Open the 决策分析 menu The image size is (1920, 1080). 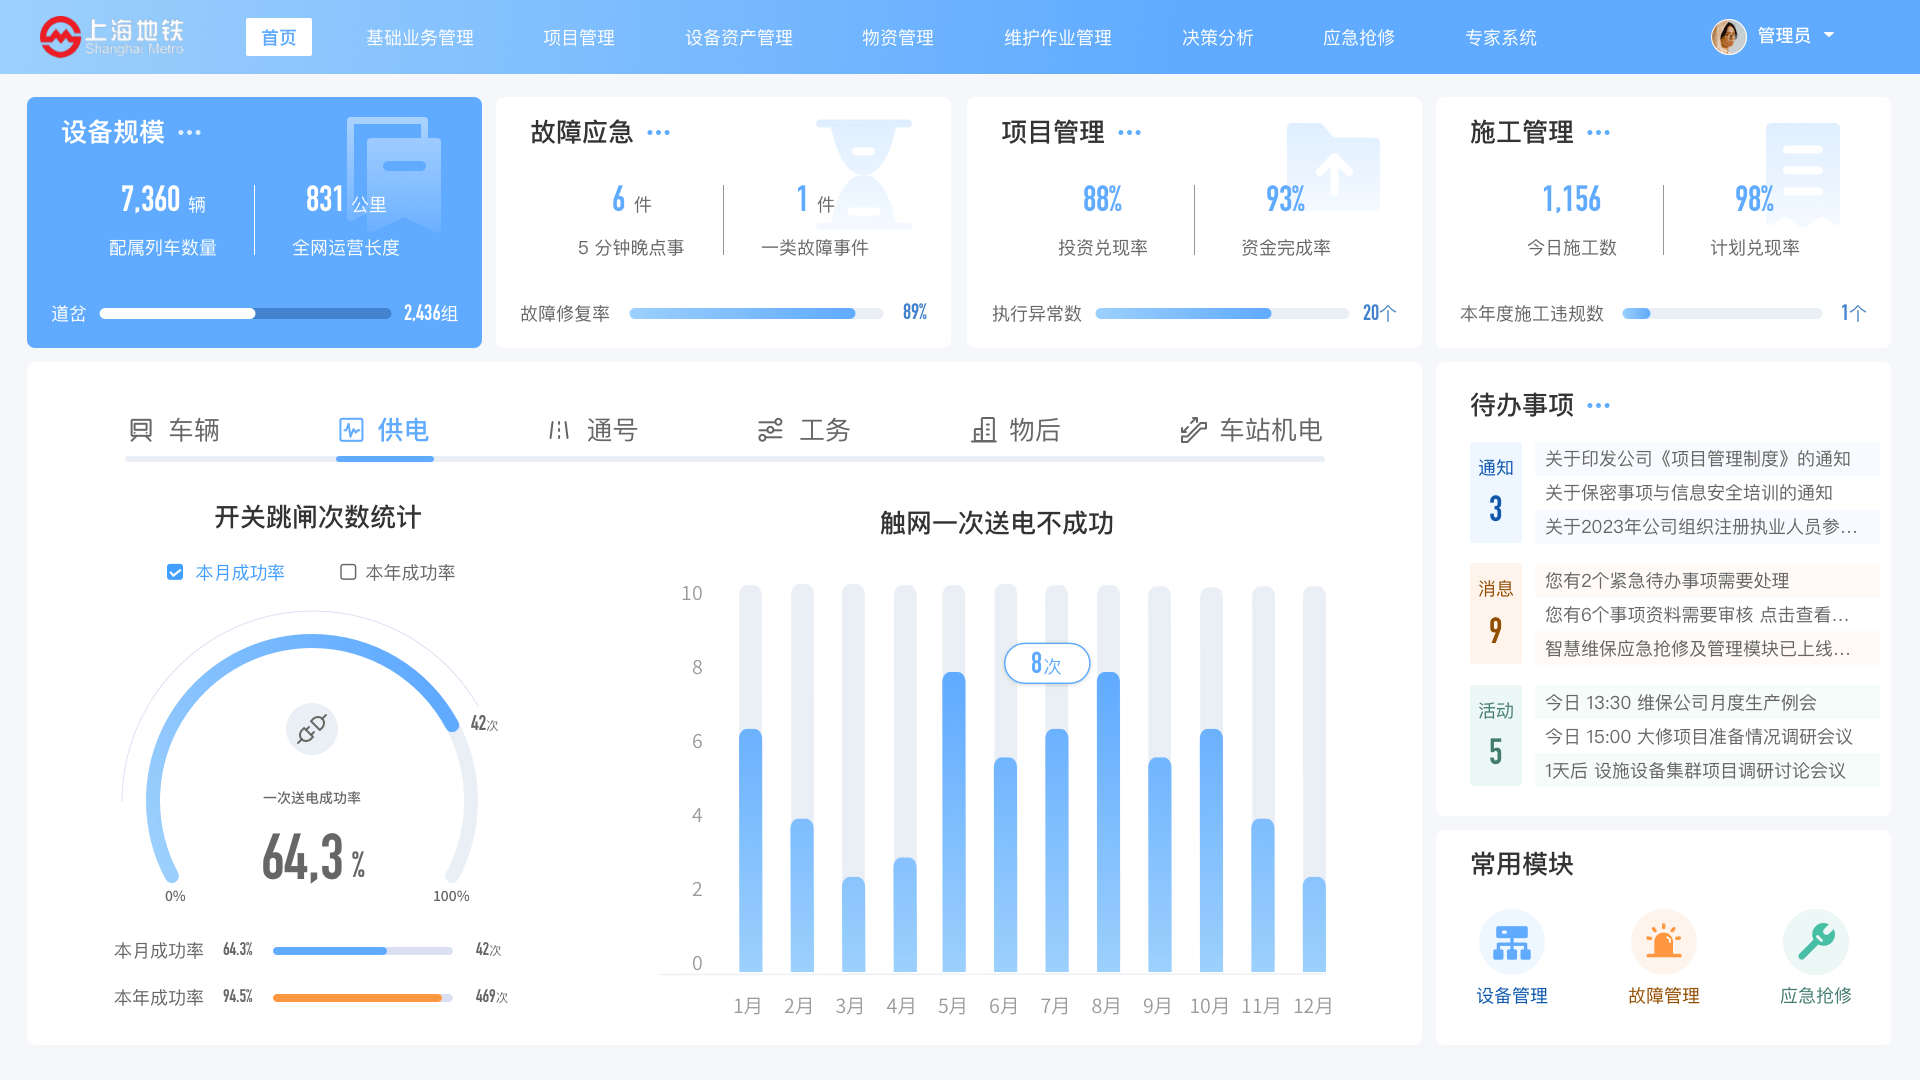tap(1217, 37)
